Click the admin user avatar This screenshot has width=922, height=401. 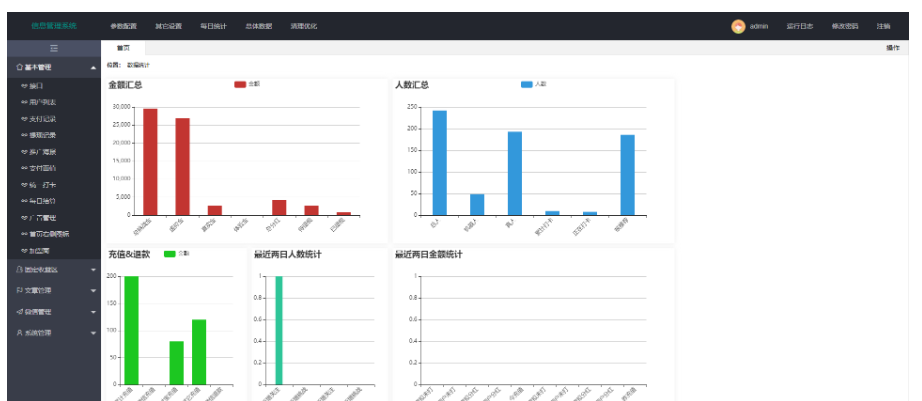pyautogui.click(x=738, y=26)
